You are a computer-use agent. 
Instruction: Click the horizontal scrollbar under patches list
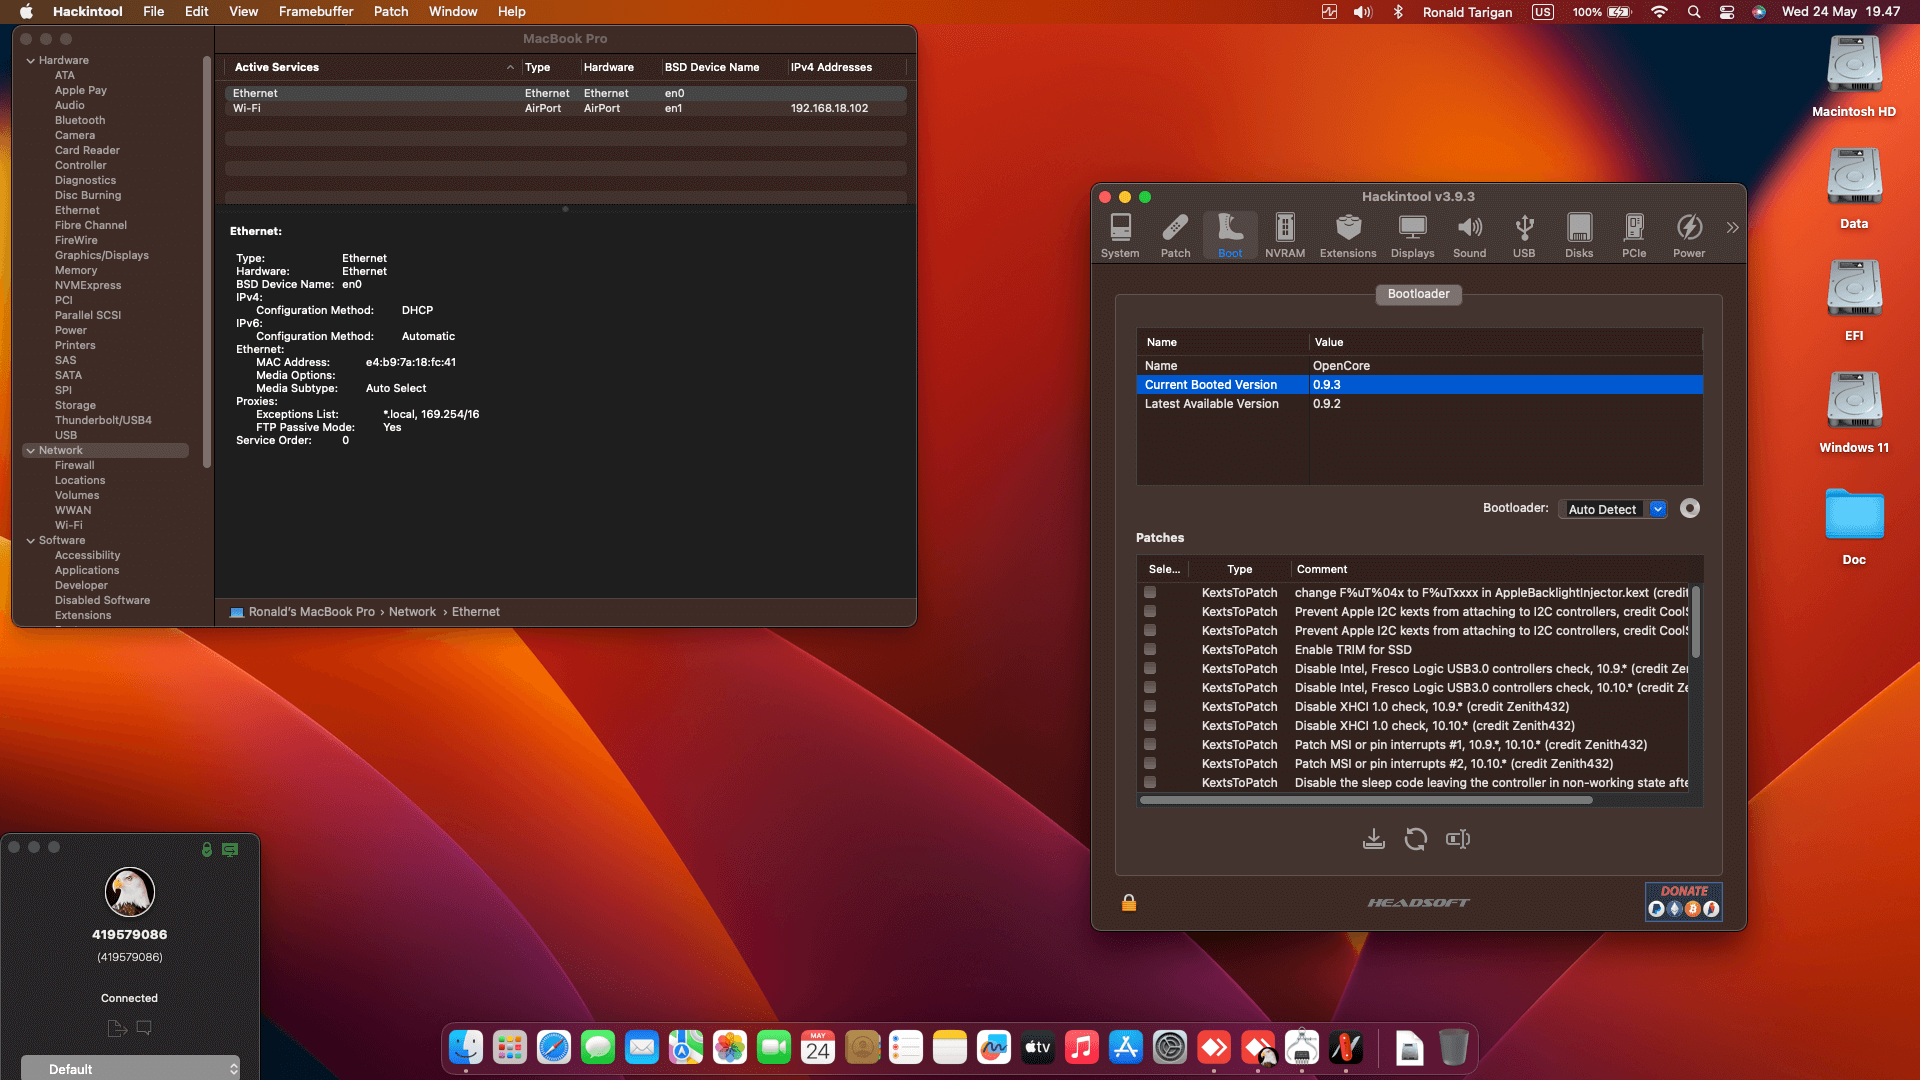(1365, 800)
